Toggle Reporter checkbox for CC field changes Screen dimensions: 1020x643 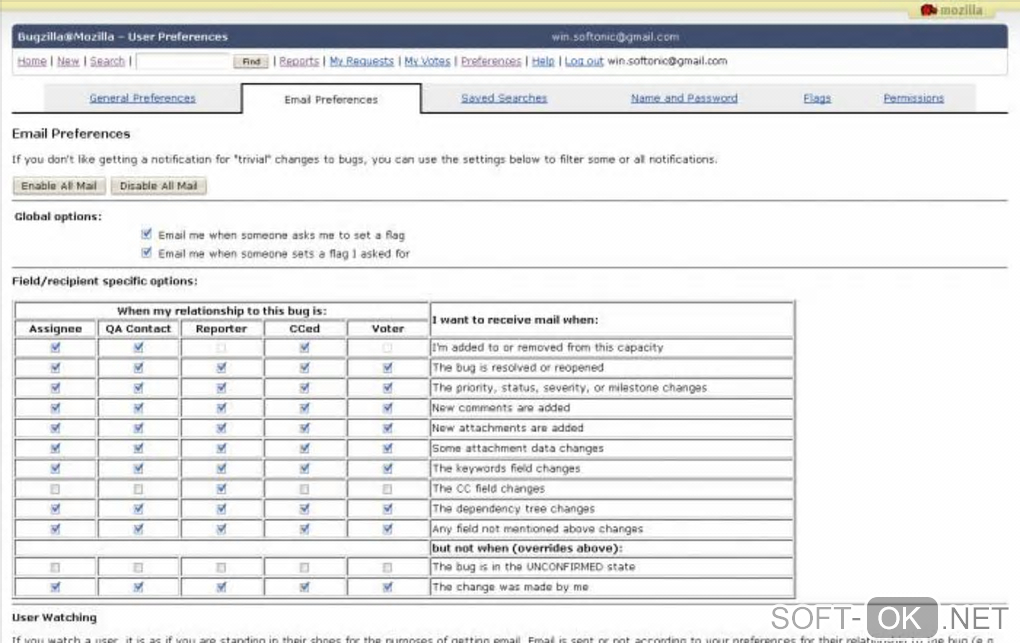pos(222,489)
